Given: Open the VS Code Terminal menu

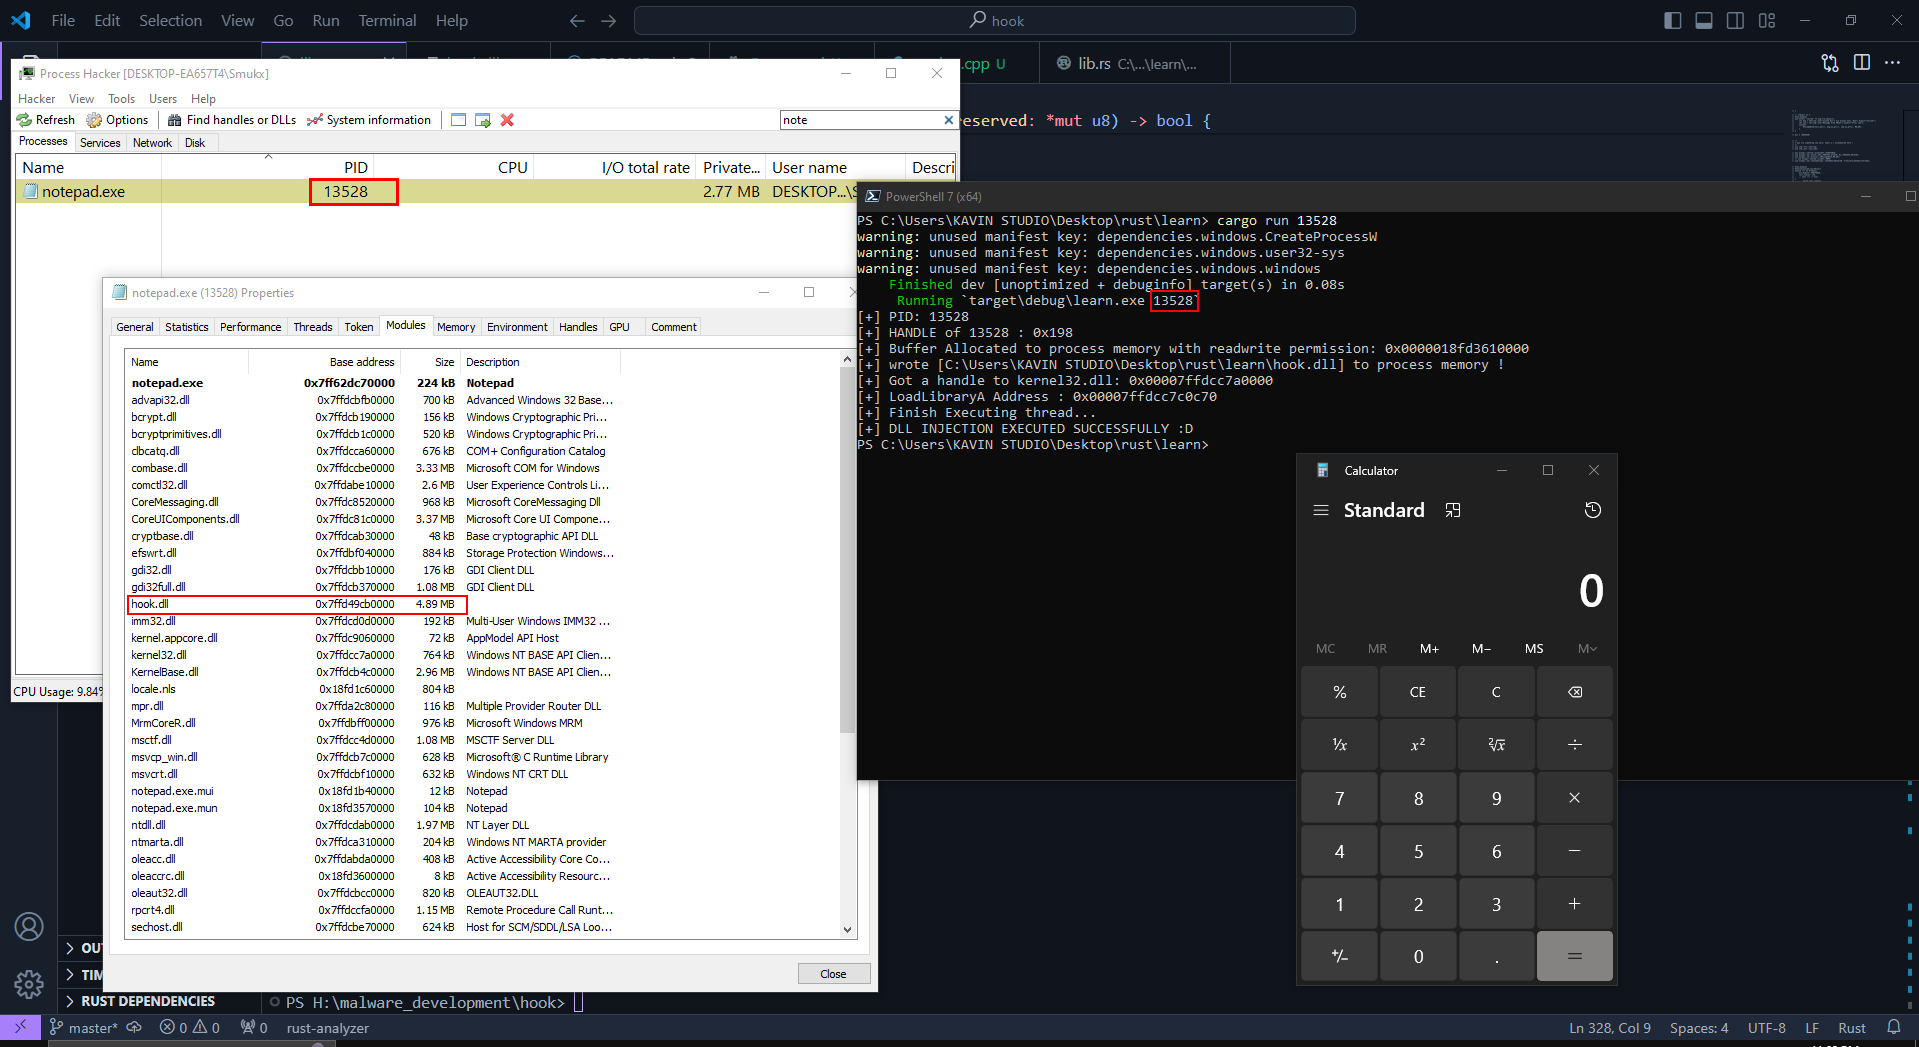Looking at the screenshot, I should (x=387, y=21).
